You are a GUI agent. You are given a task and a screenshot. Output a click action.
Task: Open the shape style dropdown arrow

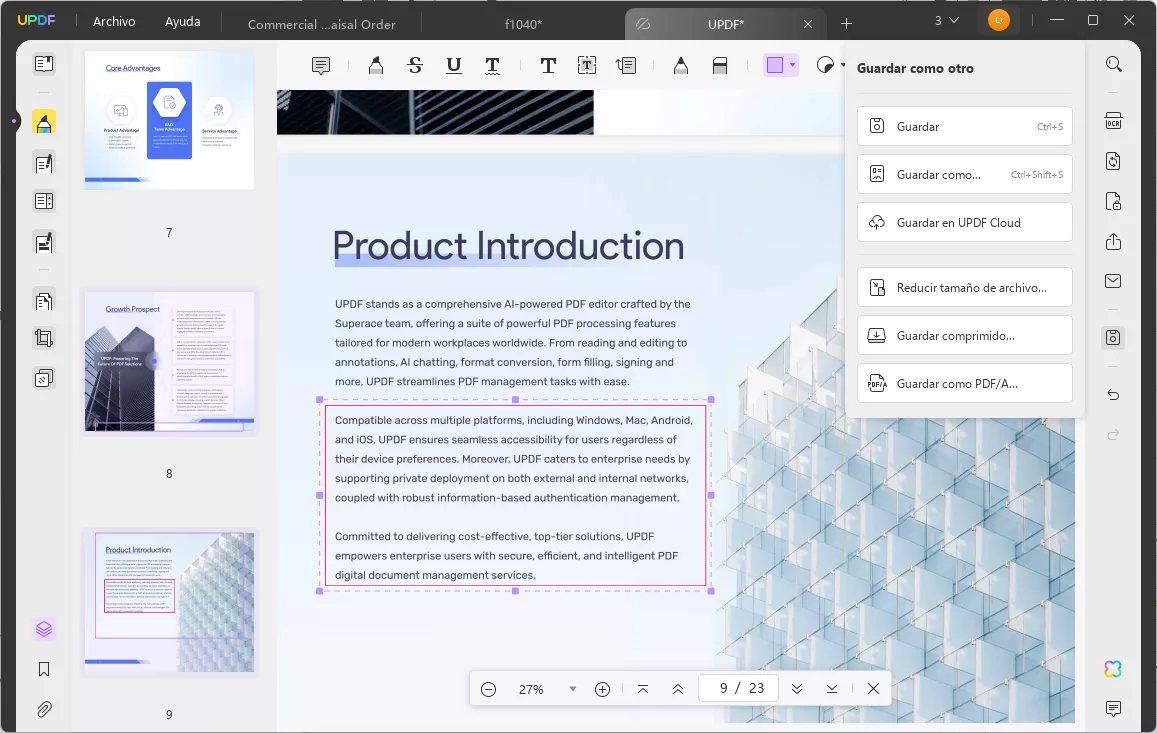pyautogui.click(x=842, y=64)
